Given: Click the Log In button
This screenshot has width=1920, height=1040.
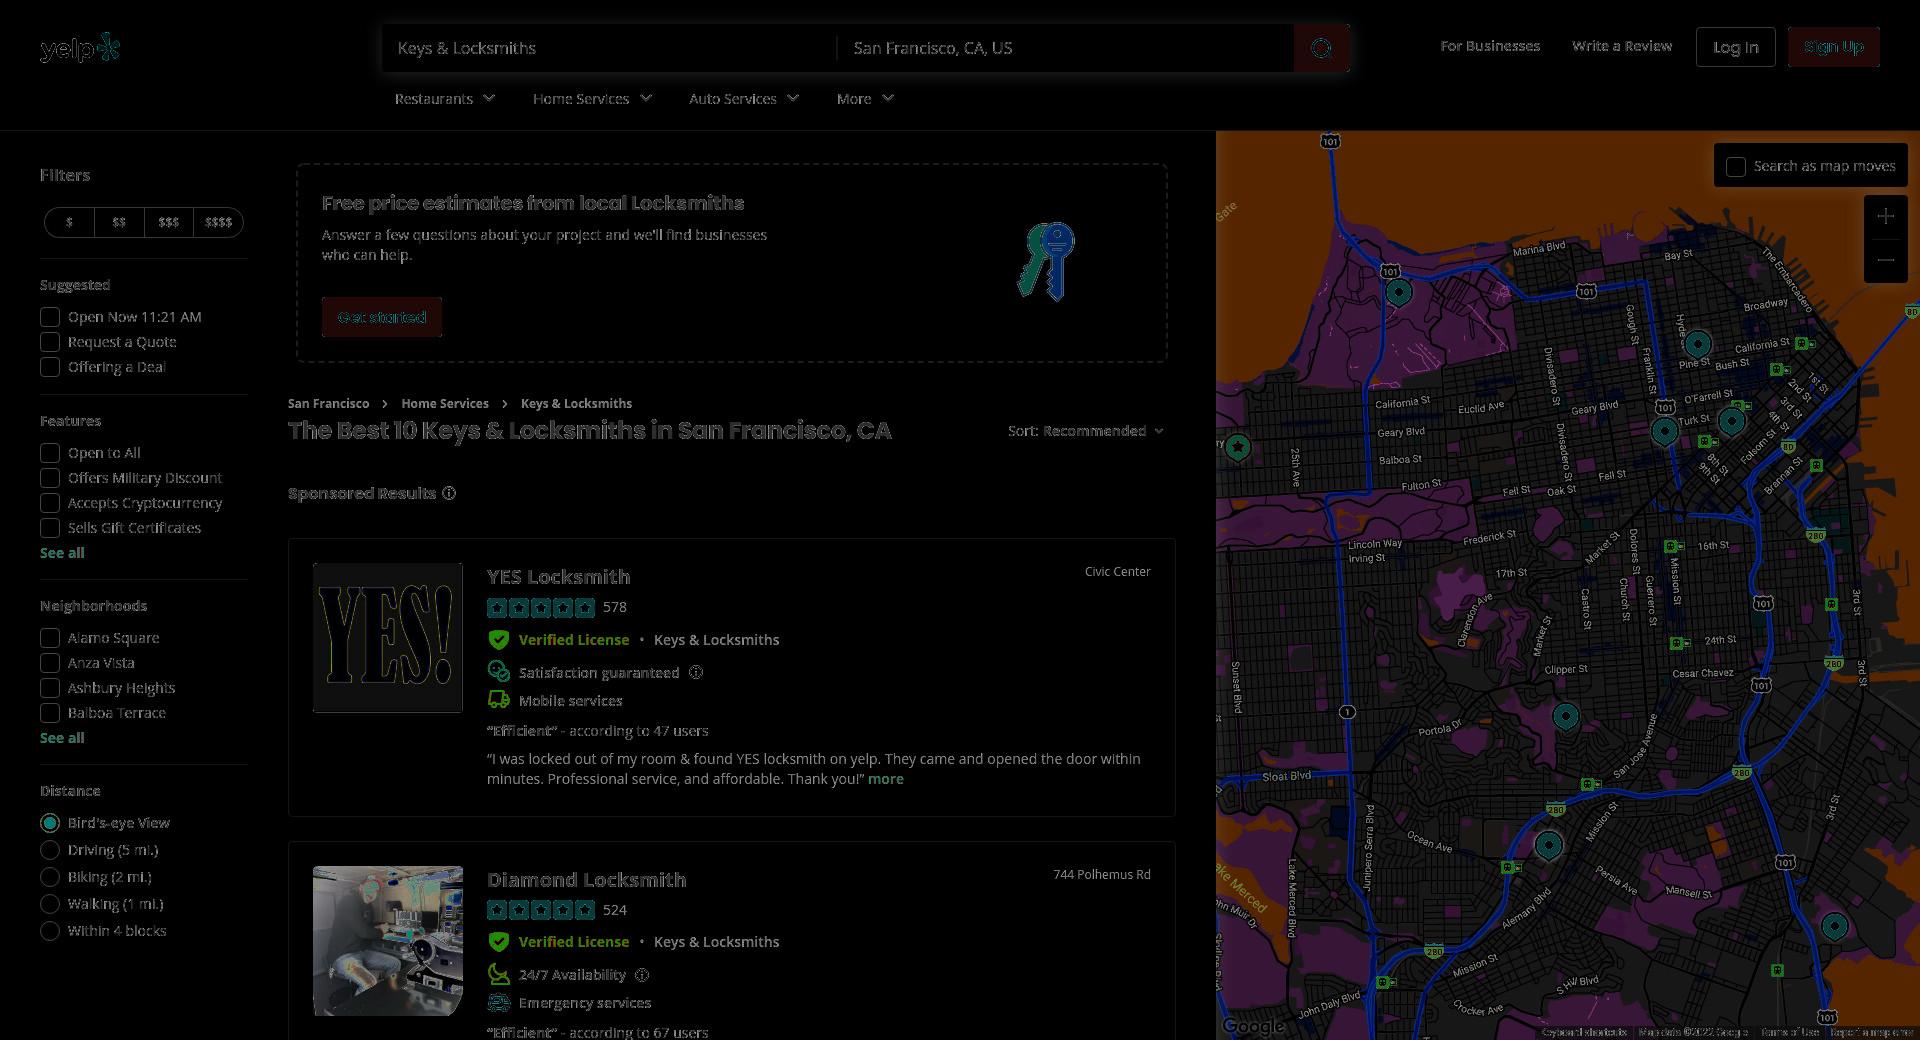Looking at the screenshot, I should (x=1736, y=47).
